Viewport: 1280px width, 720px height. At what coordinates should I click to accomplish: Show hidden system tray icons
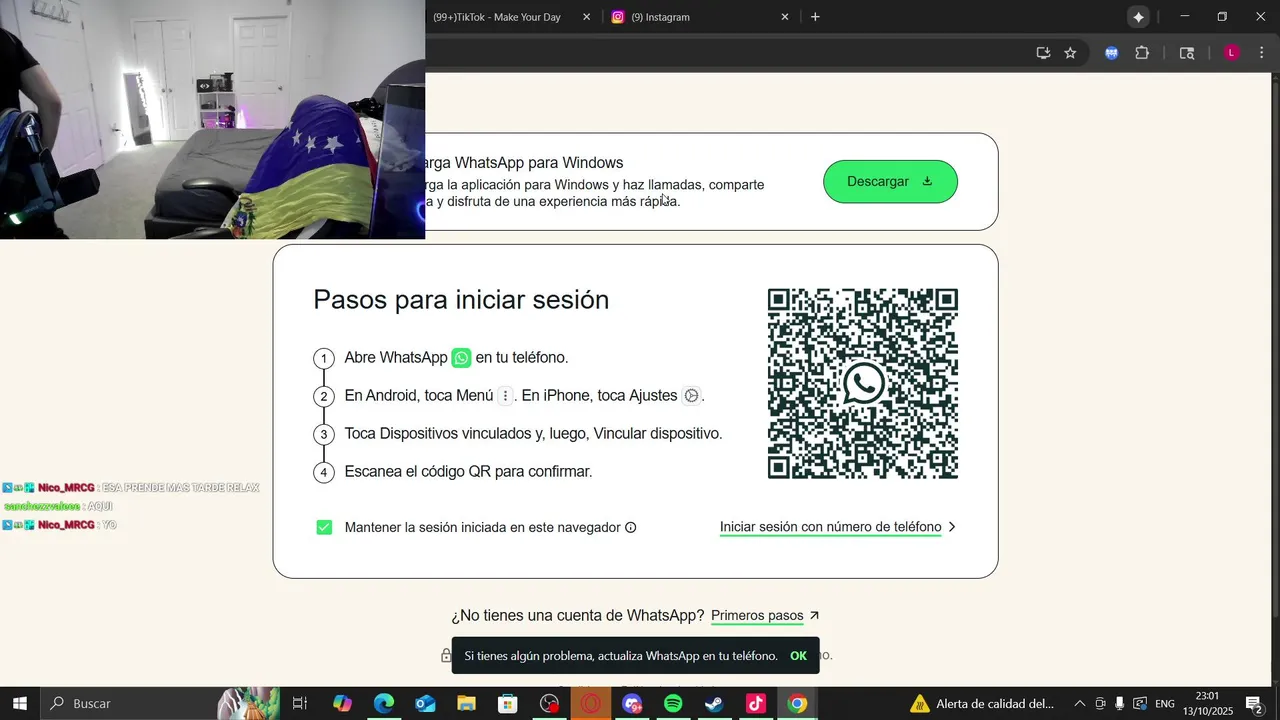pyautogui.click(x=1079, y=704)
